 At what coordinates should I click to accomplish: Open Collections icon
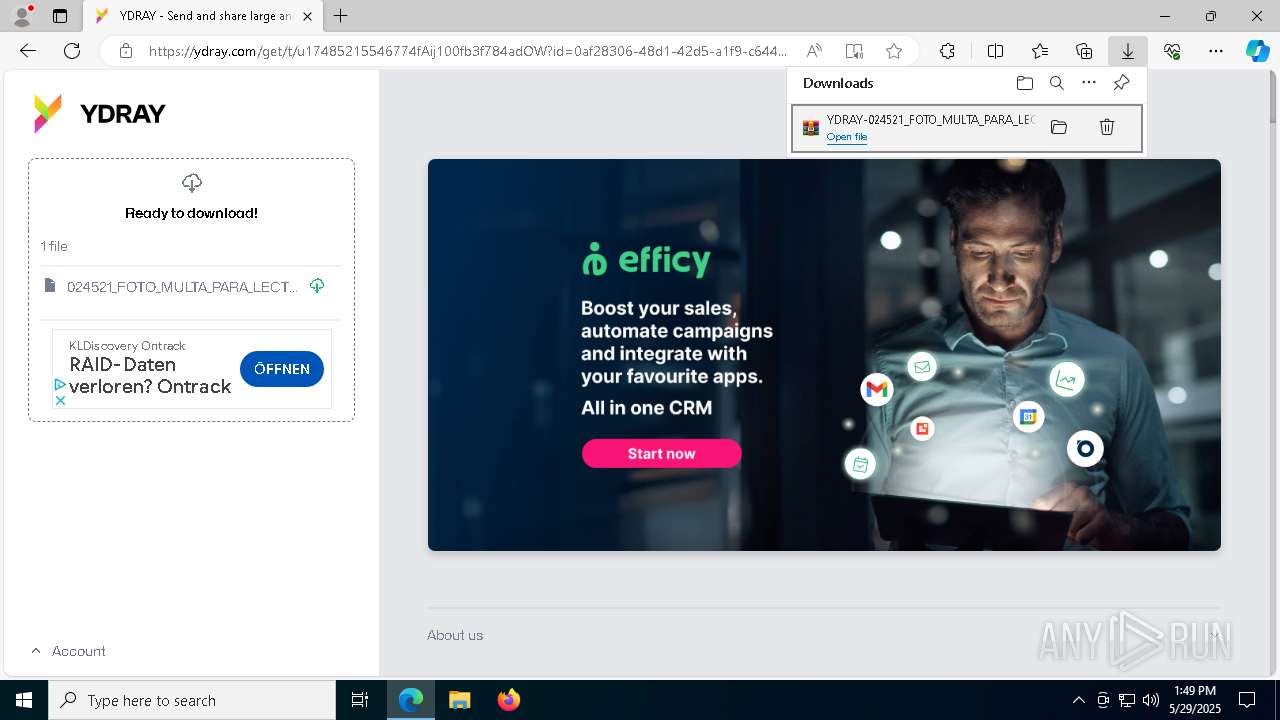point(1084,51)
